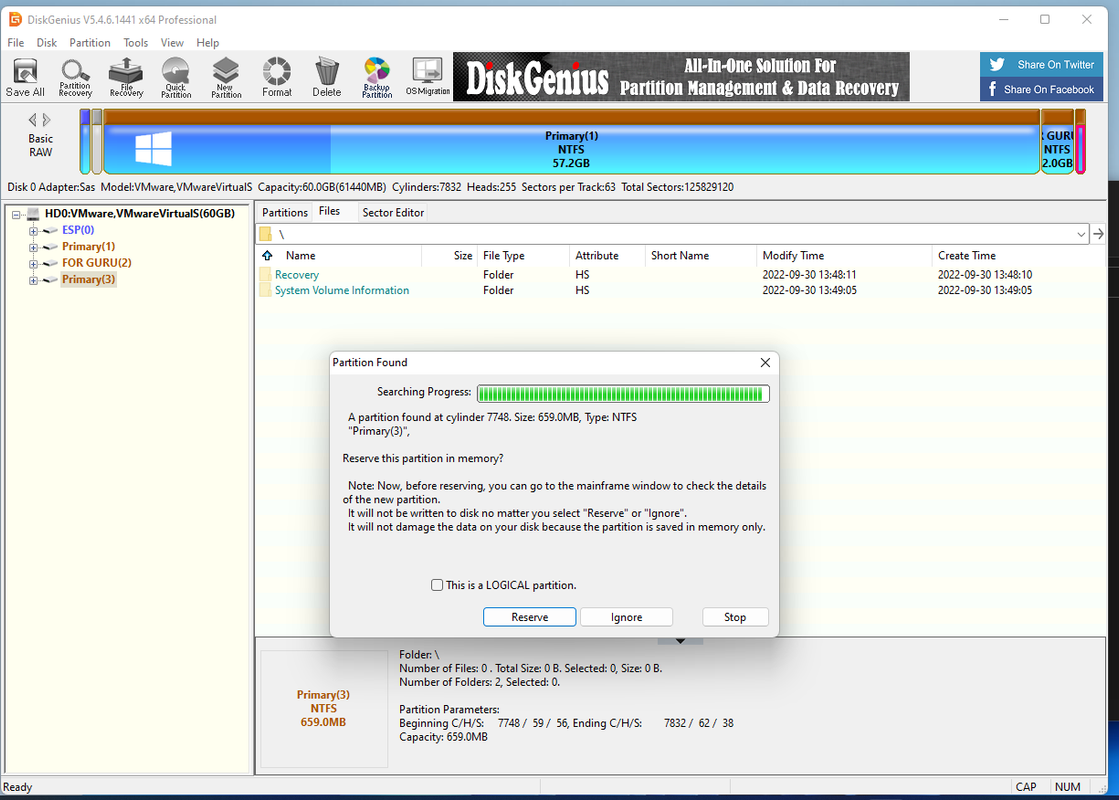Image resolution: width=1119 pixels, height=800 pixels.
Task: Click the DiskGenius app logo in title bar
Action: (x=15, y=19)
